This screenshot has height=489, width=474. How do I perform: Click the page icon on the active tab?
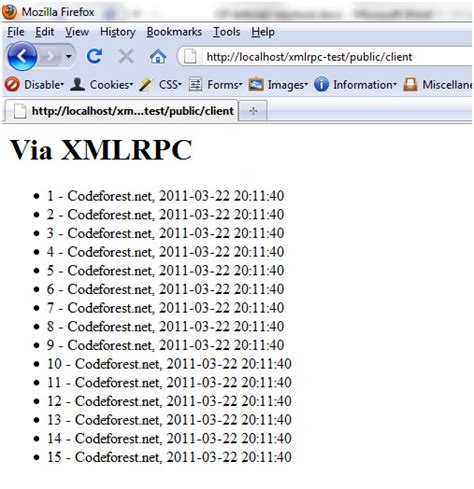(20, 111)
